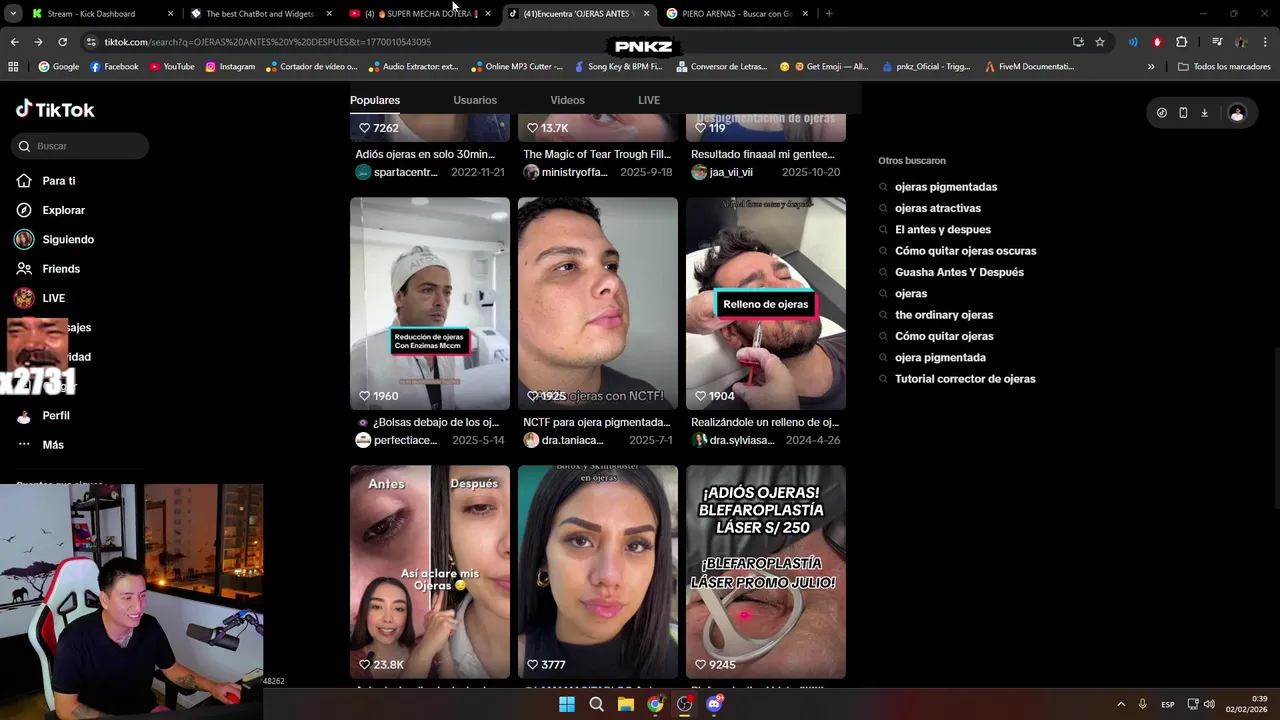
Task: Open the Para ti home feed
Action: pyautogui.click(x=46, y=181)
